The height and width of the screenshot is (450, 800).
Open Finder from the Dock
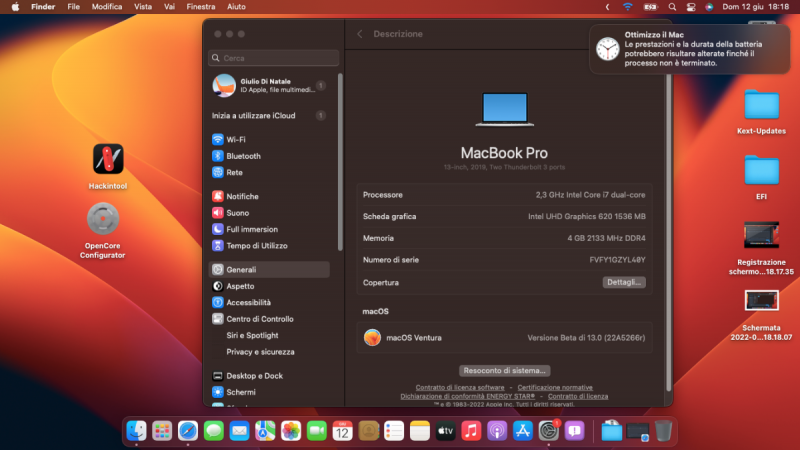point(136,431)
